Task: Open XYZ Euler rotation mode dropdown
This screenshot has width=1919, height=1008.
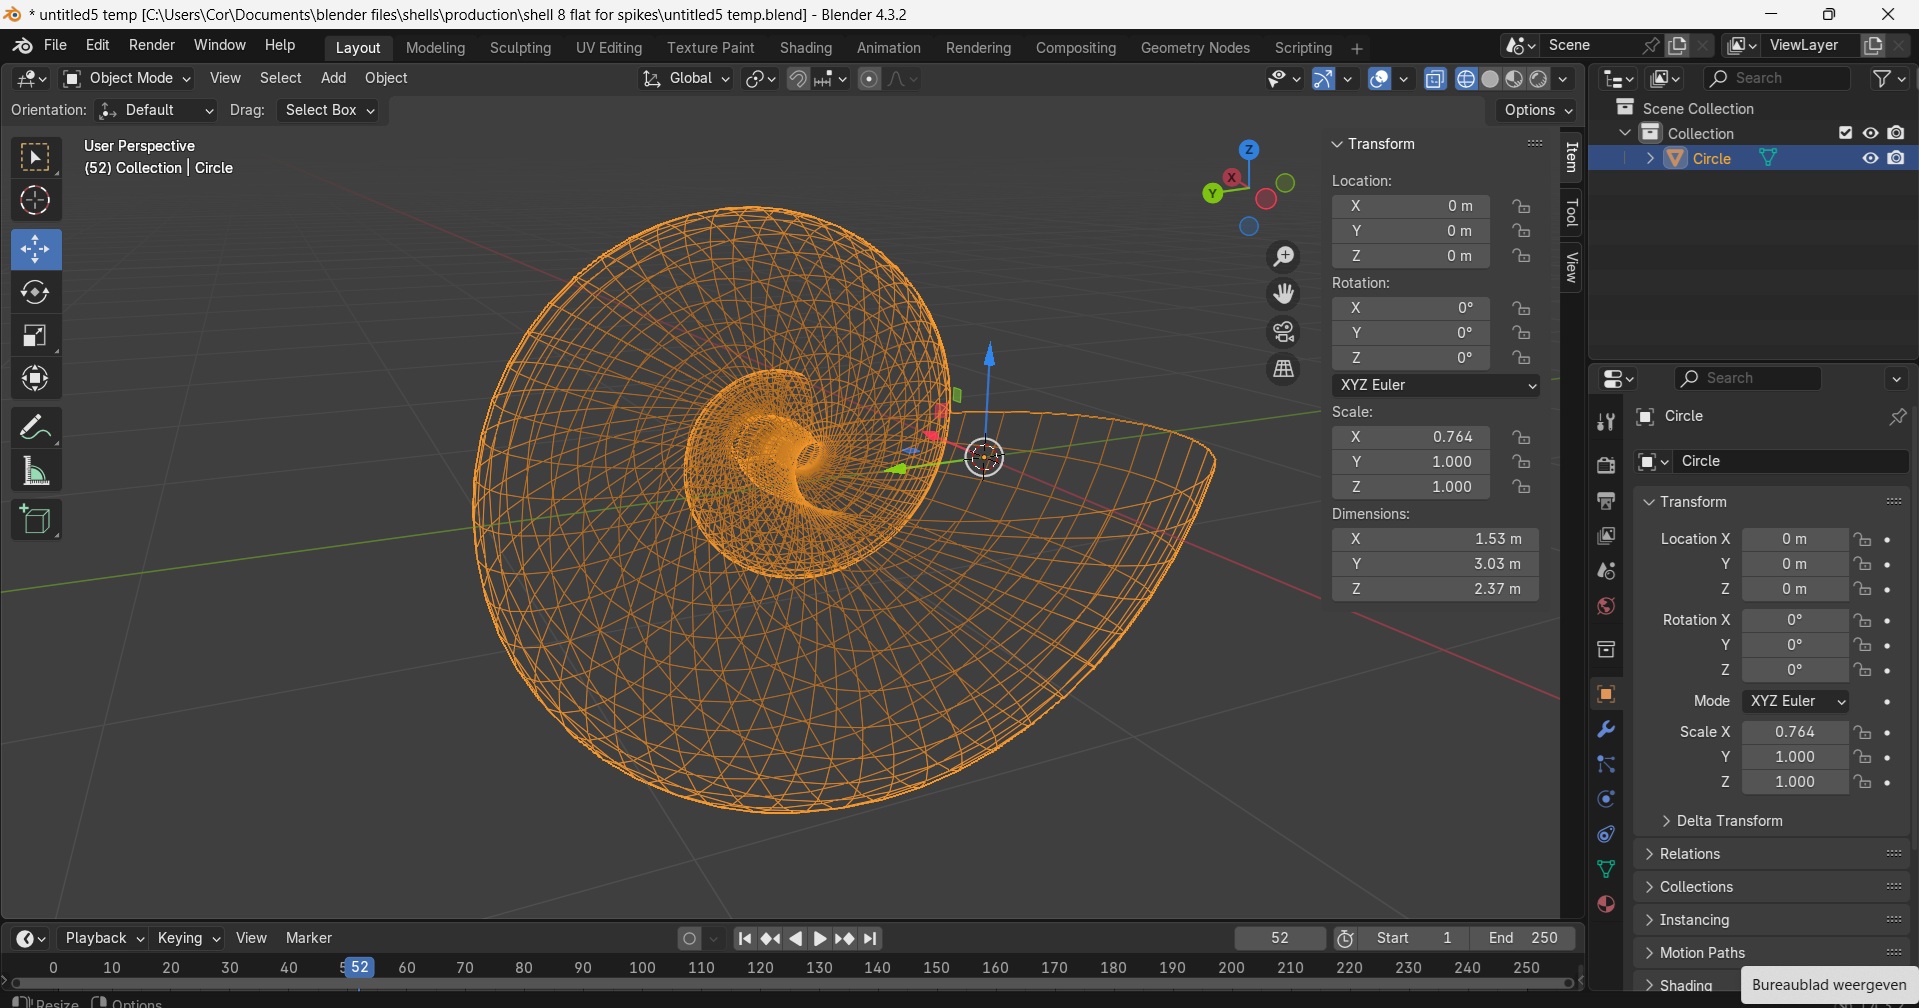Action: (x=1435, y=385)
